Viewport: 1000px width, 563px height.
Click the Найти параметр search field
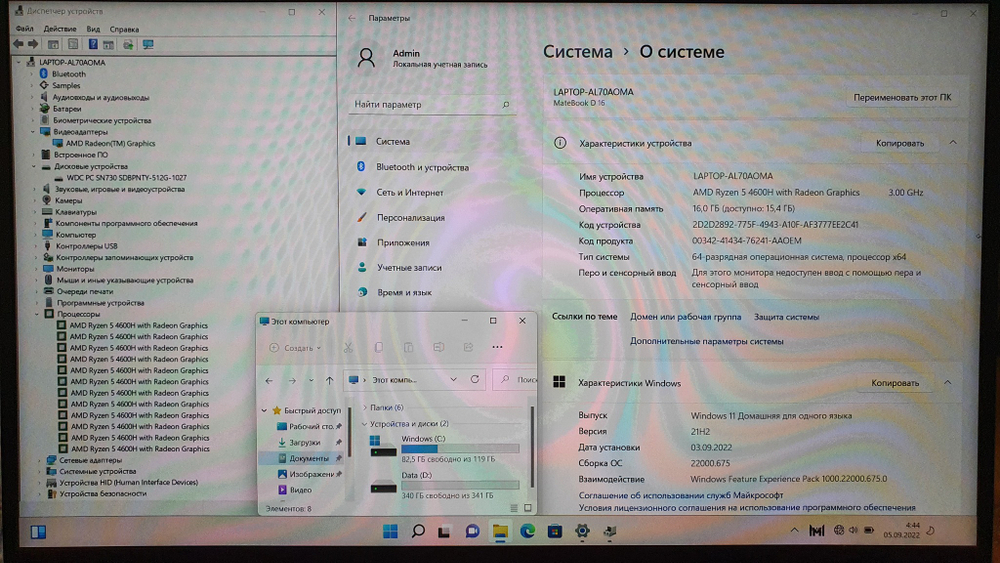click(431, 104)
